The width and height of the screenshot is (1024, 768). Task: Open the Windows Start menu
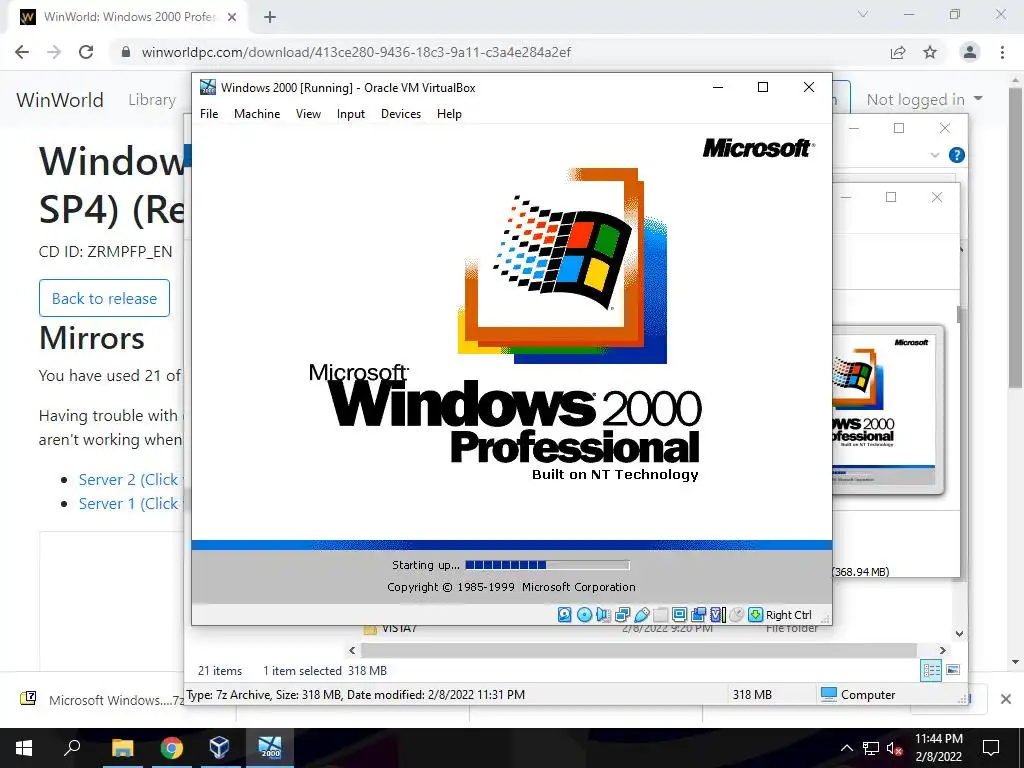point(24,748)
